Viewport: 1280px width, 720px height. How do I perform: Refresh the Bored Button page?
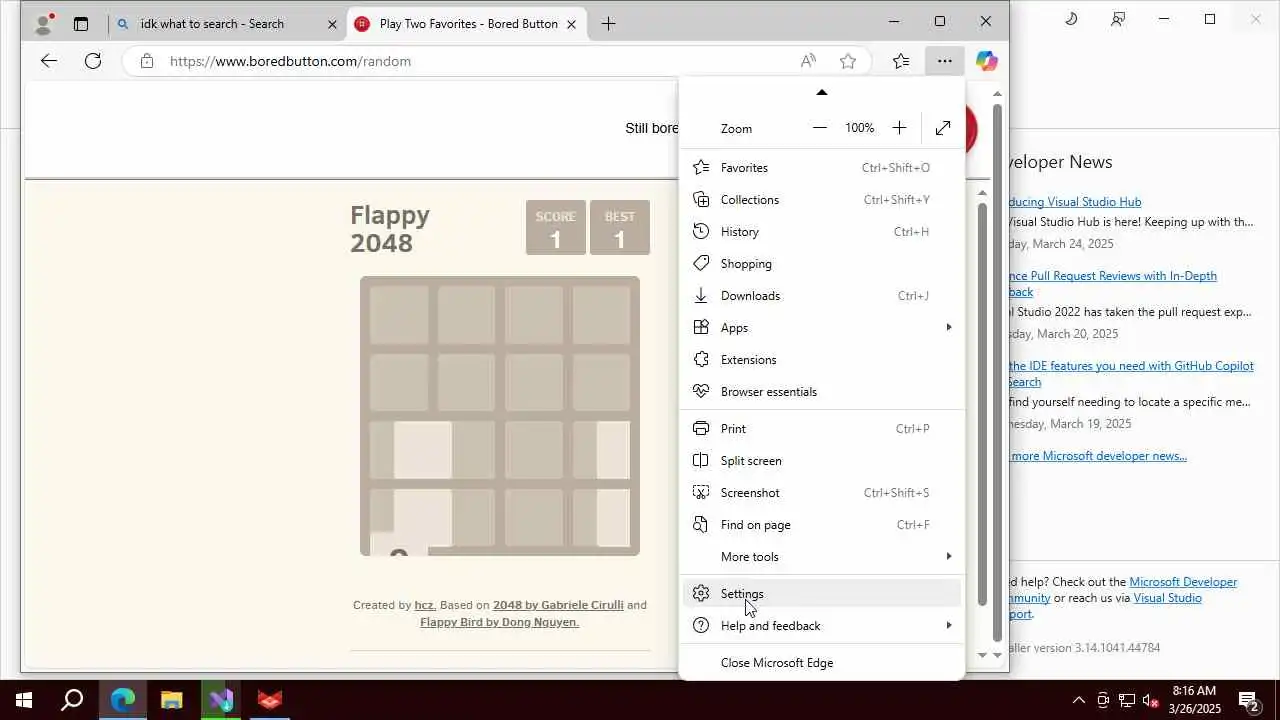[93, 61]
